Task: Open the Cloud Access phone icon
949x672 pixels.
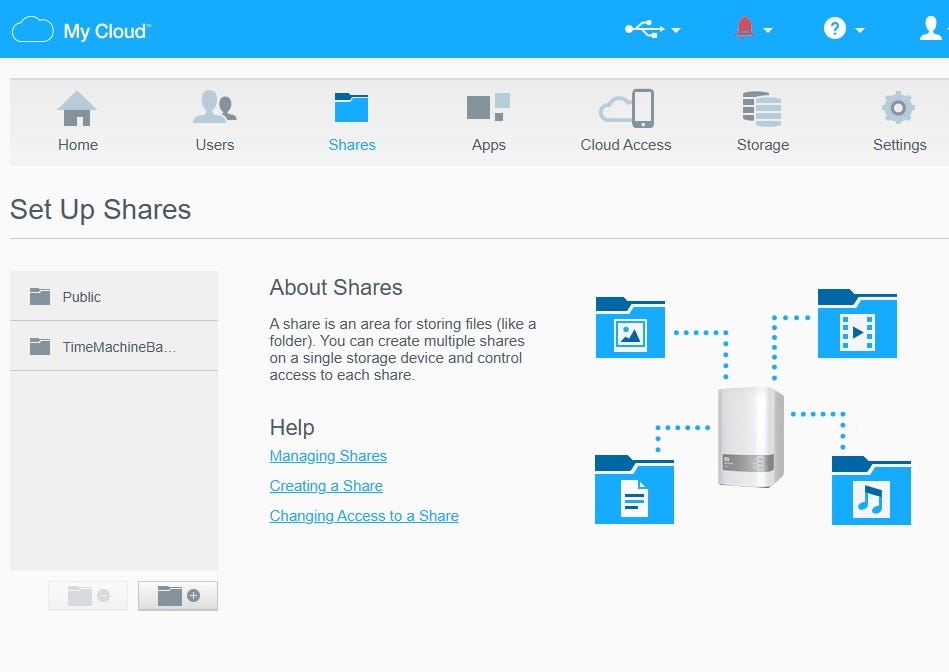Action: point(626,108)
